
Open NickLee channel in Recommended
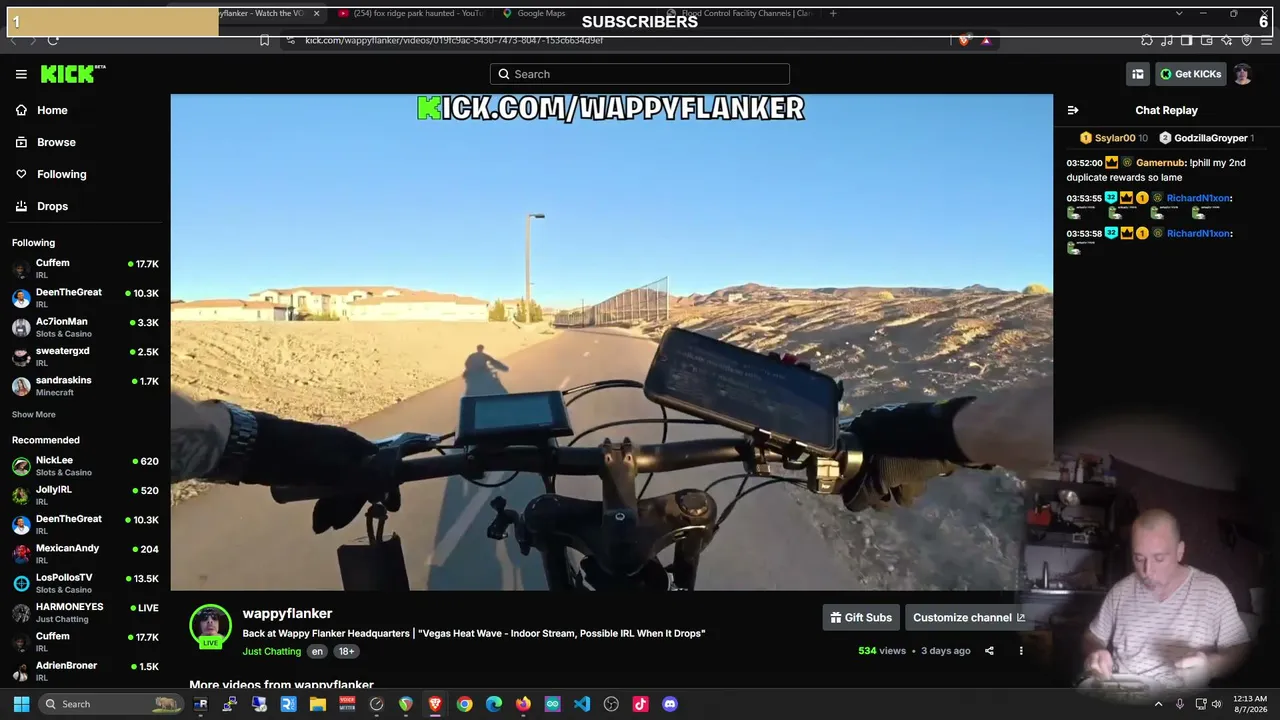(x=85, y=466)
